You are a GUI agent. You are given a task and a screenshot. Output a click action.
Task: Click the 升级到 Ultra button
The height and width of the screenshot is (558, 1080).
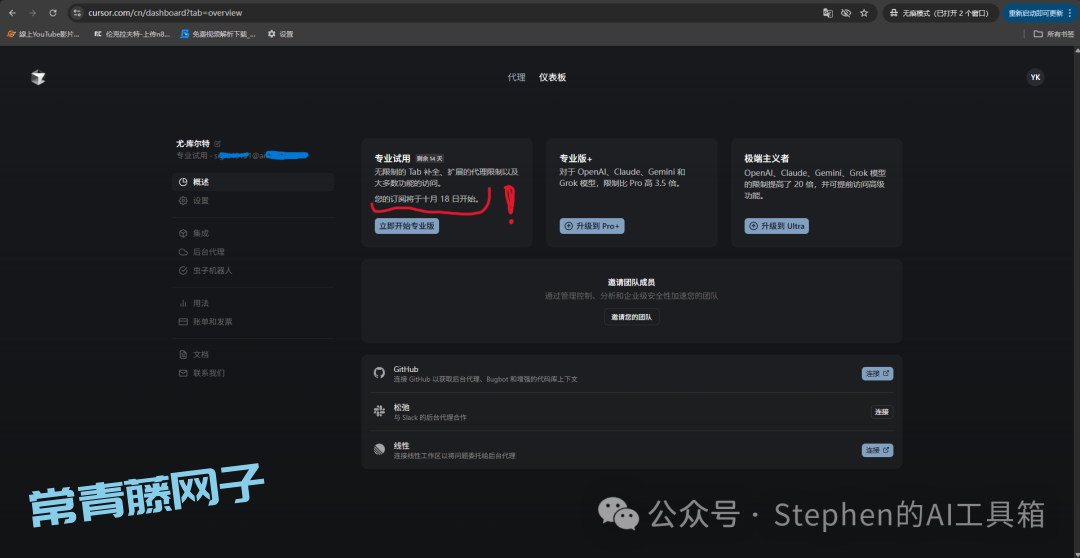point(776,226)
